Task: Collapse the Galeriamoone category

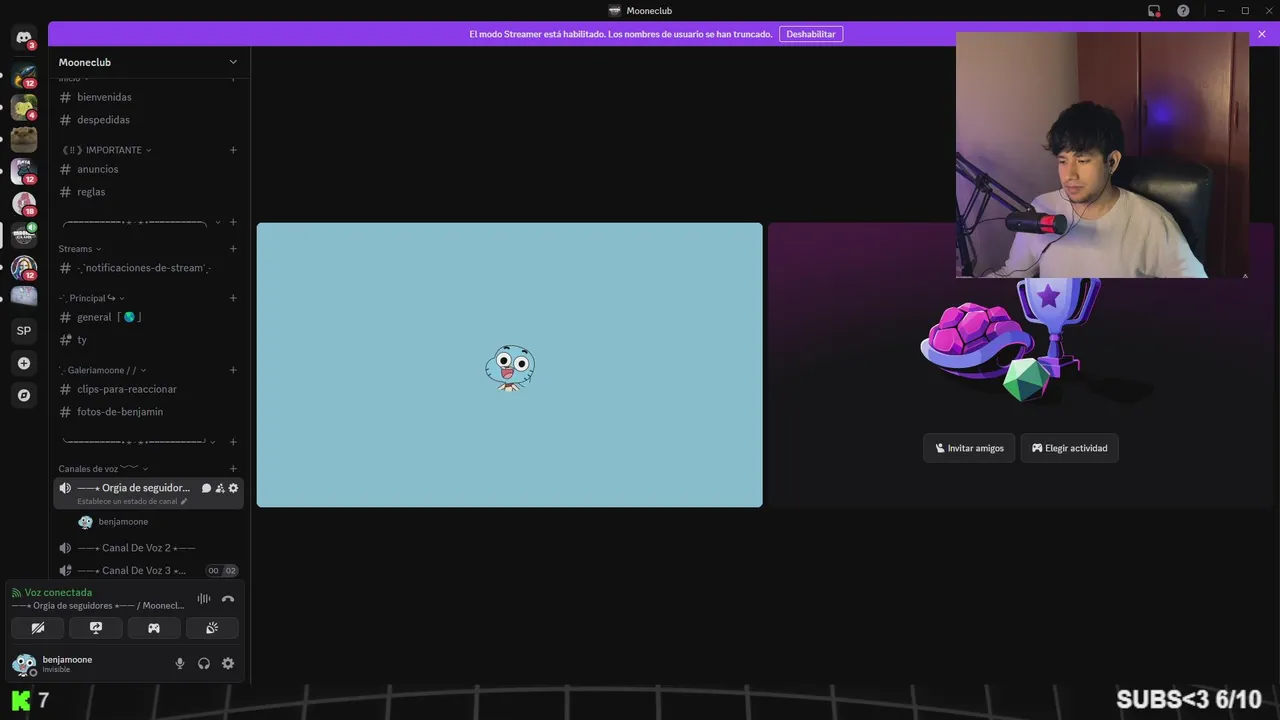Action: tap(103, 370)
